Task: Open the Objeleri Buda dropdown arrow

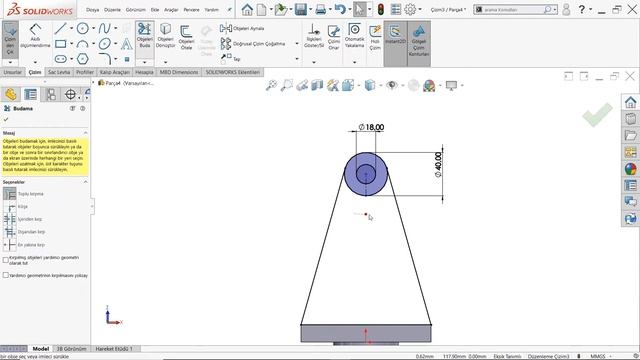Action: tap(144, 62)
